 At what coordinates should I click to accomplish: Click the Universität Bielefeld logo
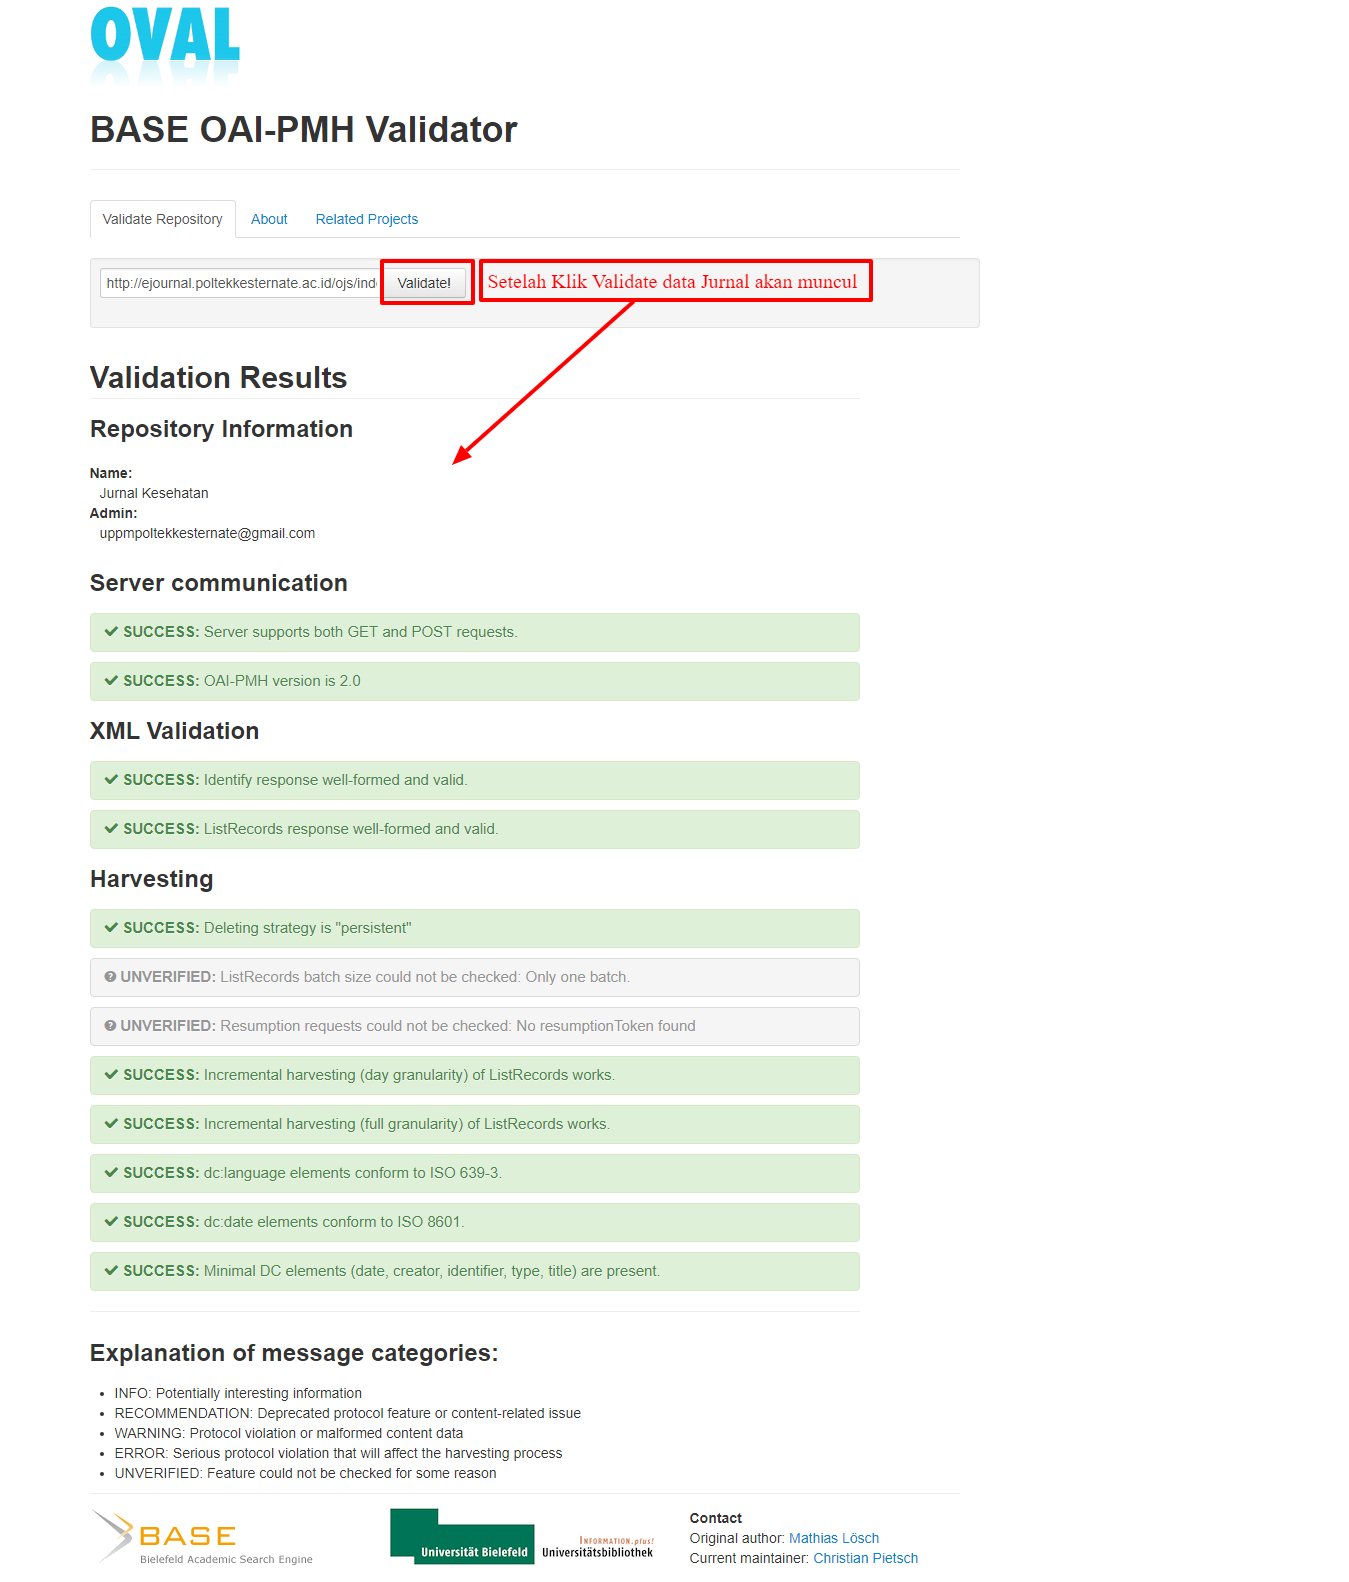[462, 1536]
